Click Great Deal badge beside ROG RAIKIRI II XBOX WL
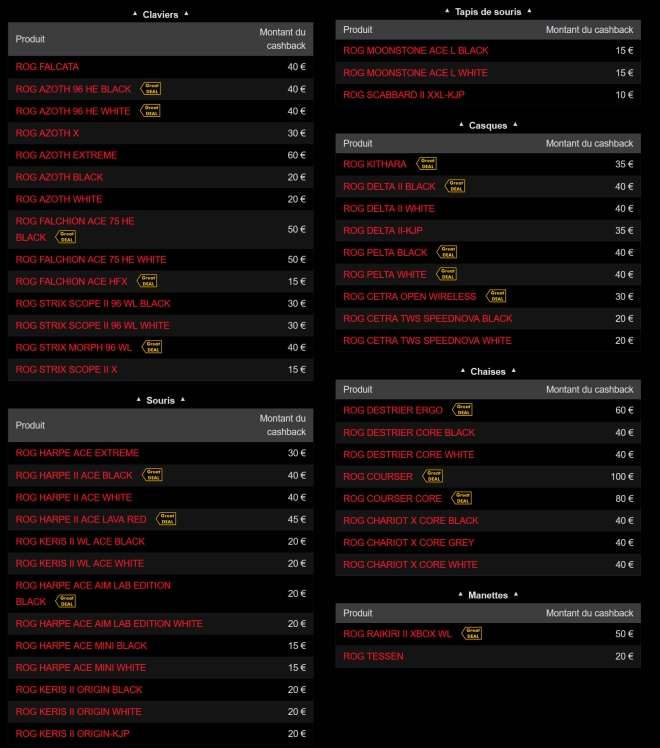The image size is (660, 748). (x=472, y=633)
